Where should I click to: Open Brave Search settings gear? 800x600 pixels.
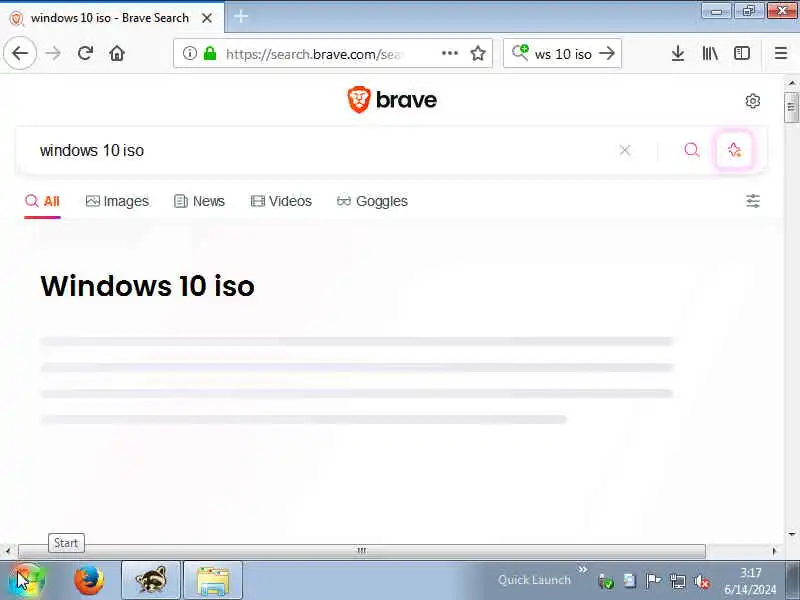point(753,101)
